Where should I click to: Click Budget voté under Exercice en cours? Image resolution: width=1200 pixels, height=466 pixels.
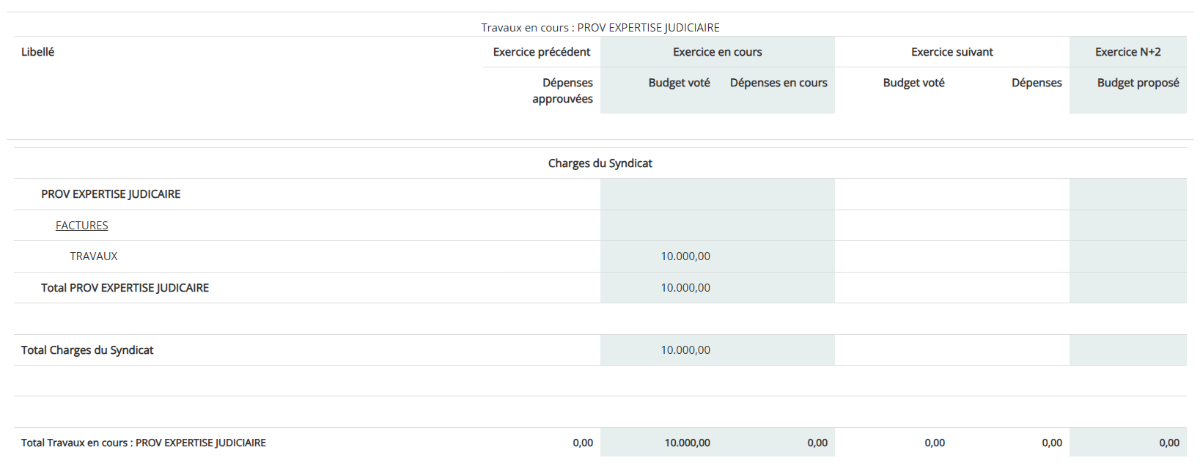click(679, 83)
